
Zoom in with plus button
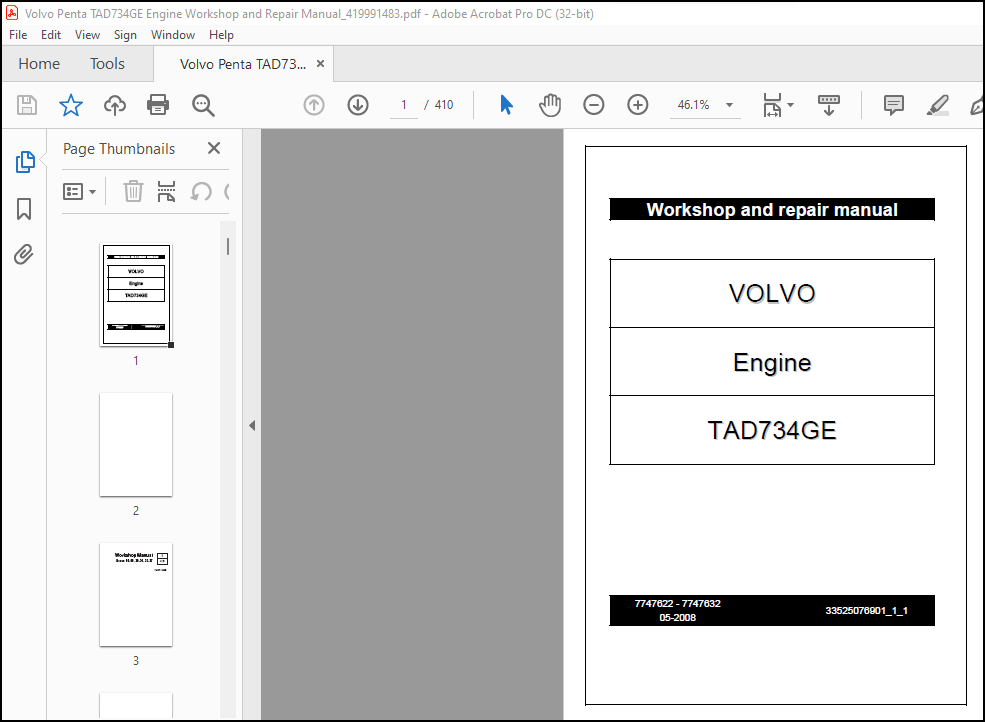click(x=638, y=105)
